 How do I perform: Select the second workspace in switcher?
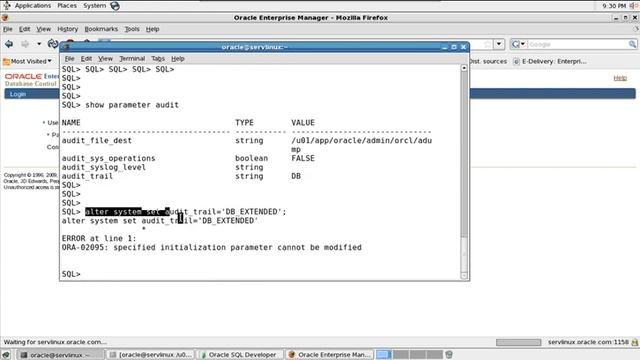click(x=401, y=355)
